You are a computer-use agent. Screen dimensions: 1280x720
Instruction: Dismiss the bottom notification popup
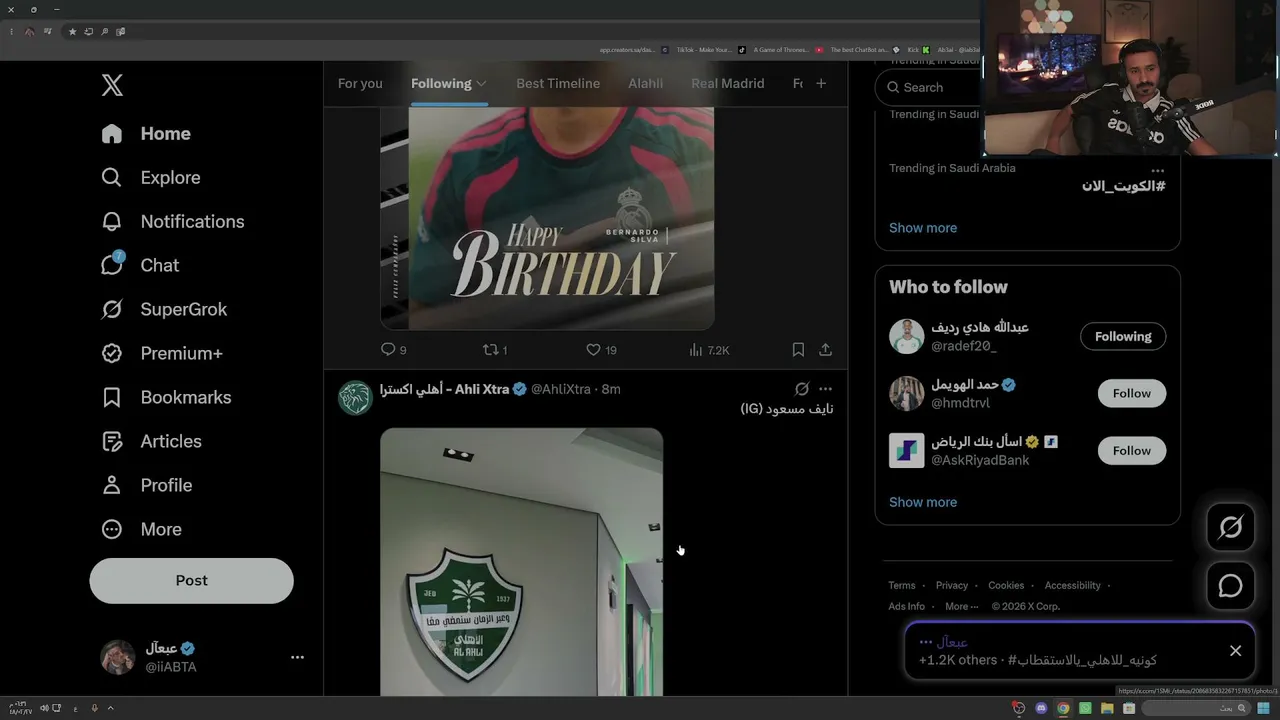coord(1236,650)
